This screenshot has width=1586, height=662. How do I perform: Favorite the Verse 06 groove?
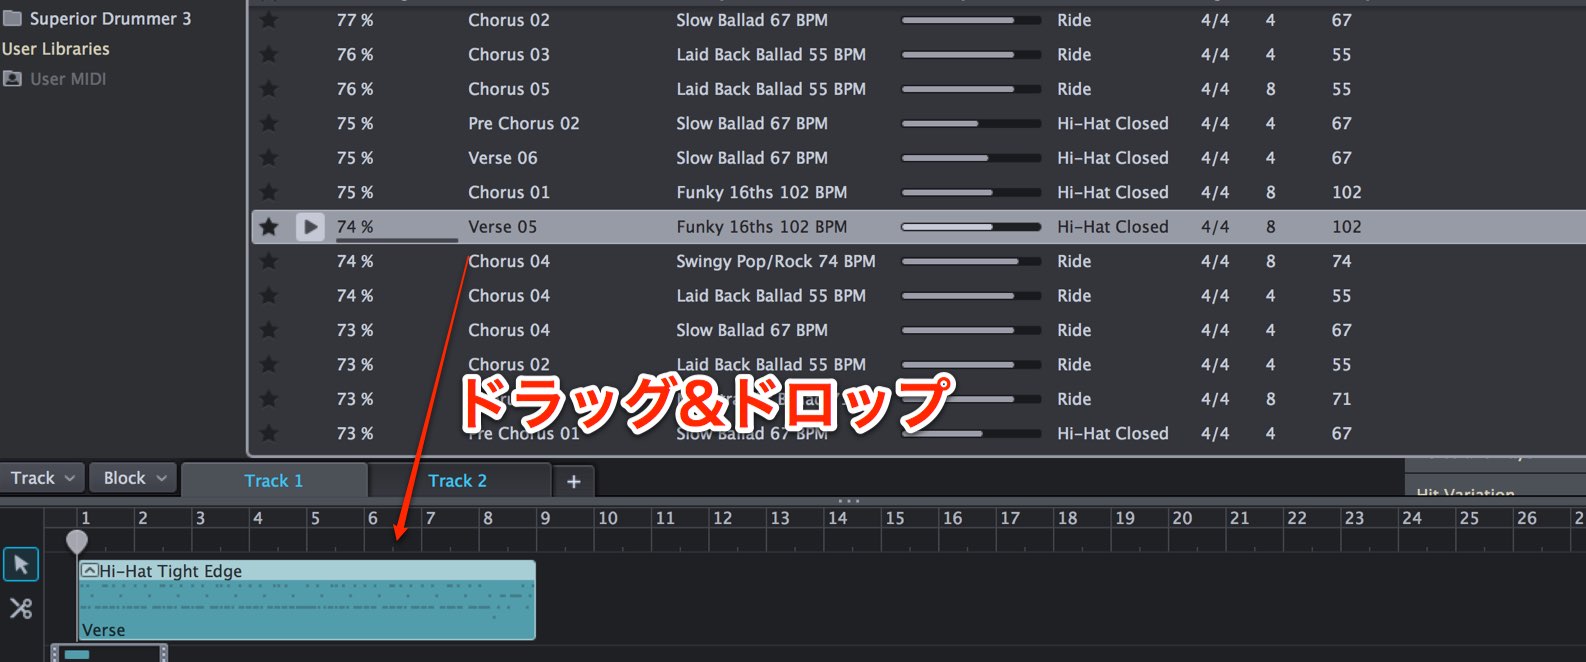click(269, 158)
